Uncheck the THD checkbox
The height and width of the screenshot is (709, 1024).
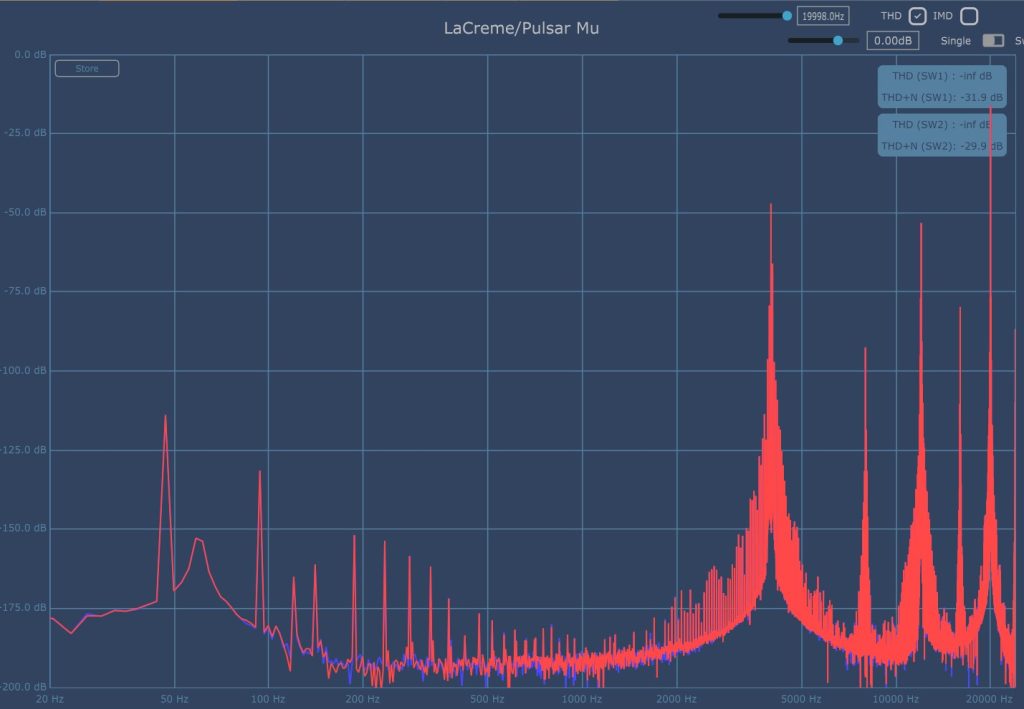pyautogui.click(x=918, y=16)
